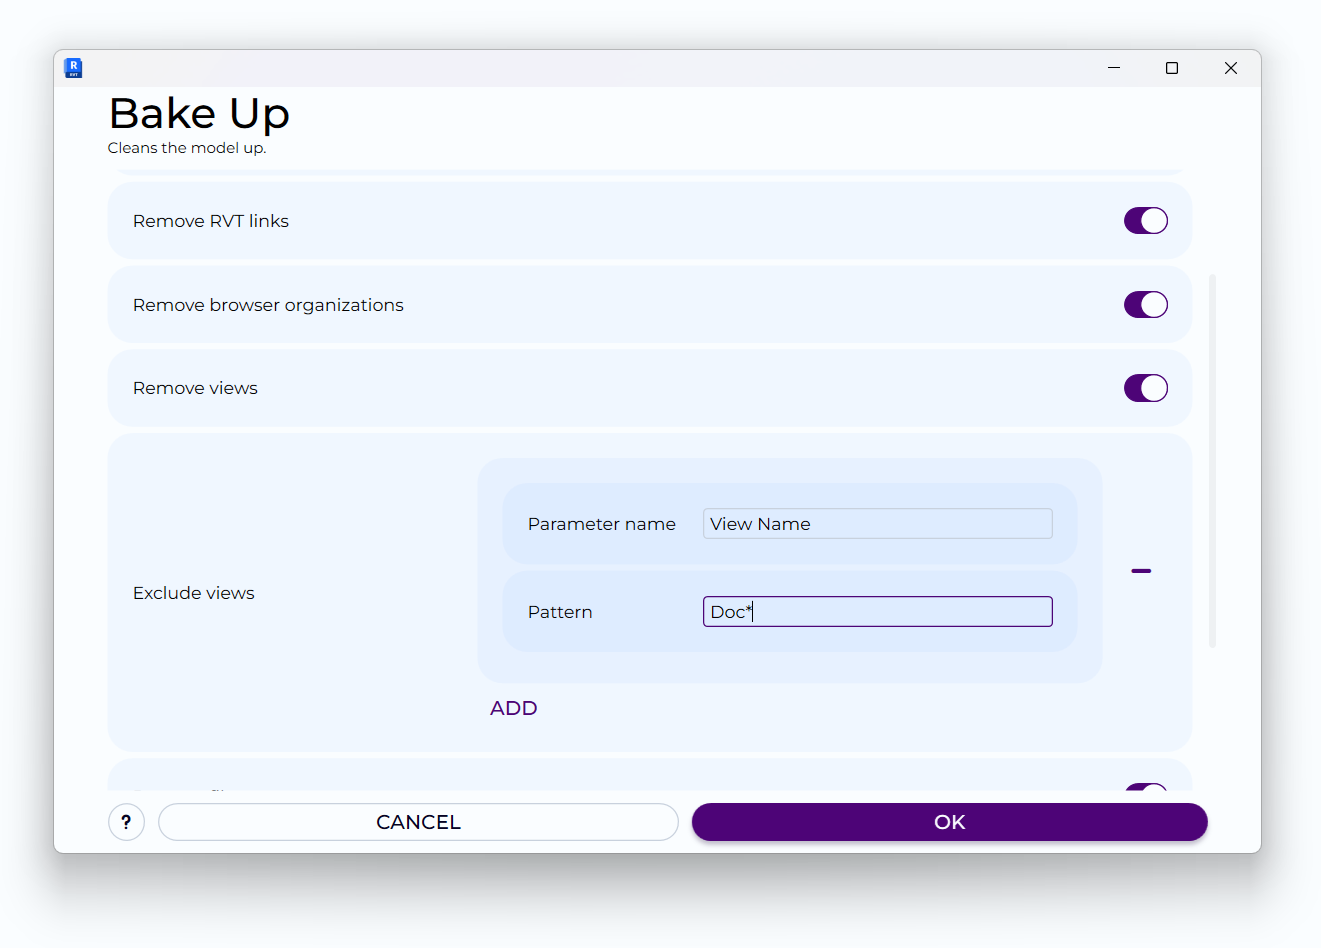
Task: Click the Exclude views label
Action: [x=194, y=593]
